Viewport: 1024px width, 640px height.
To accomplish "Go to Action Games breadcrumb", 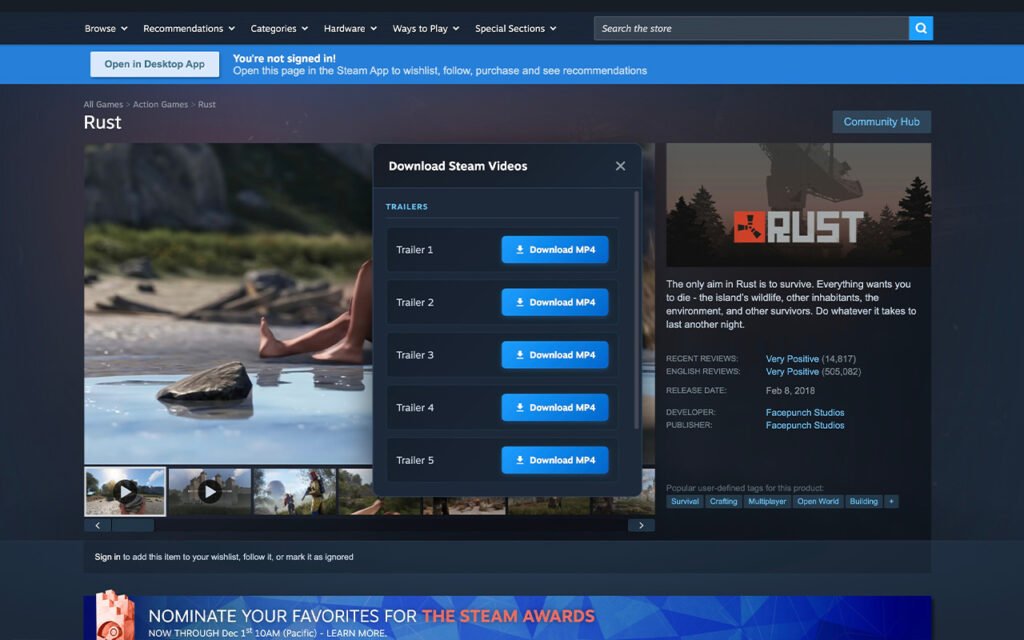I will (x=161, y=104).
